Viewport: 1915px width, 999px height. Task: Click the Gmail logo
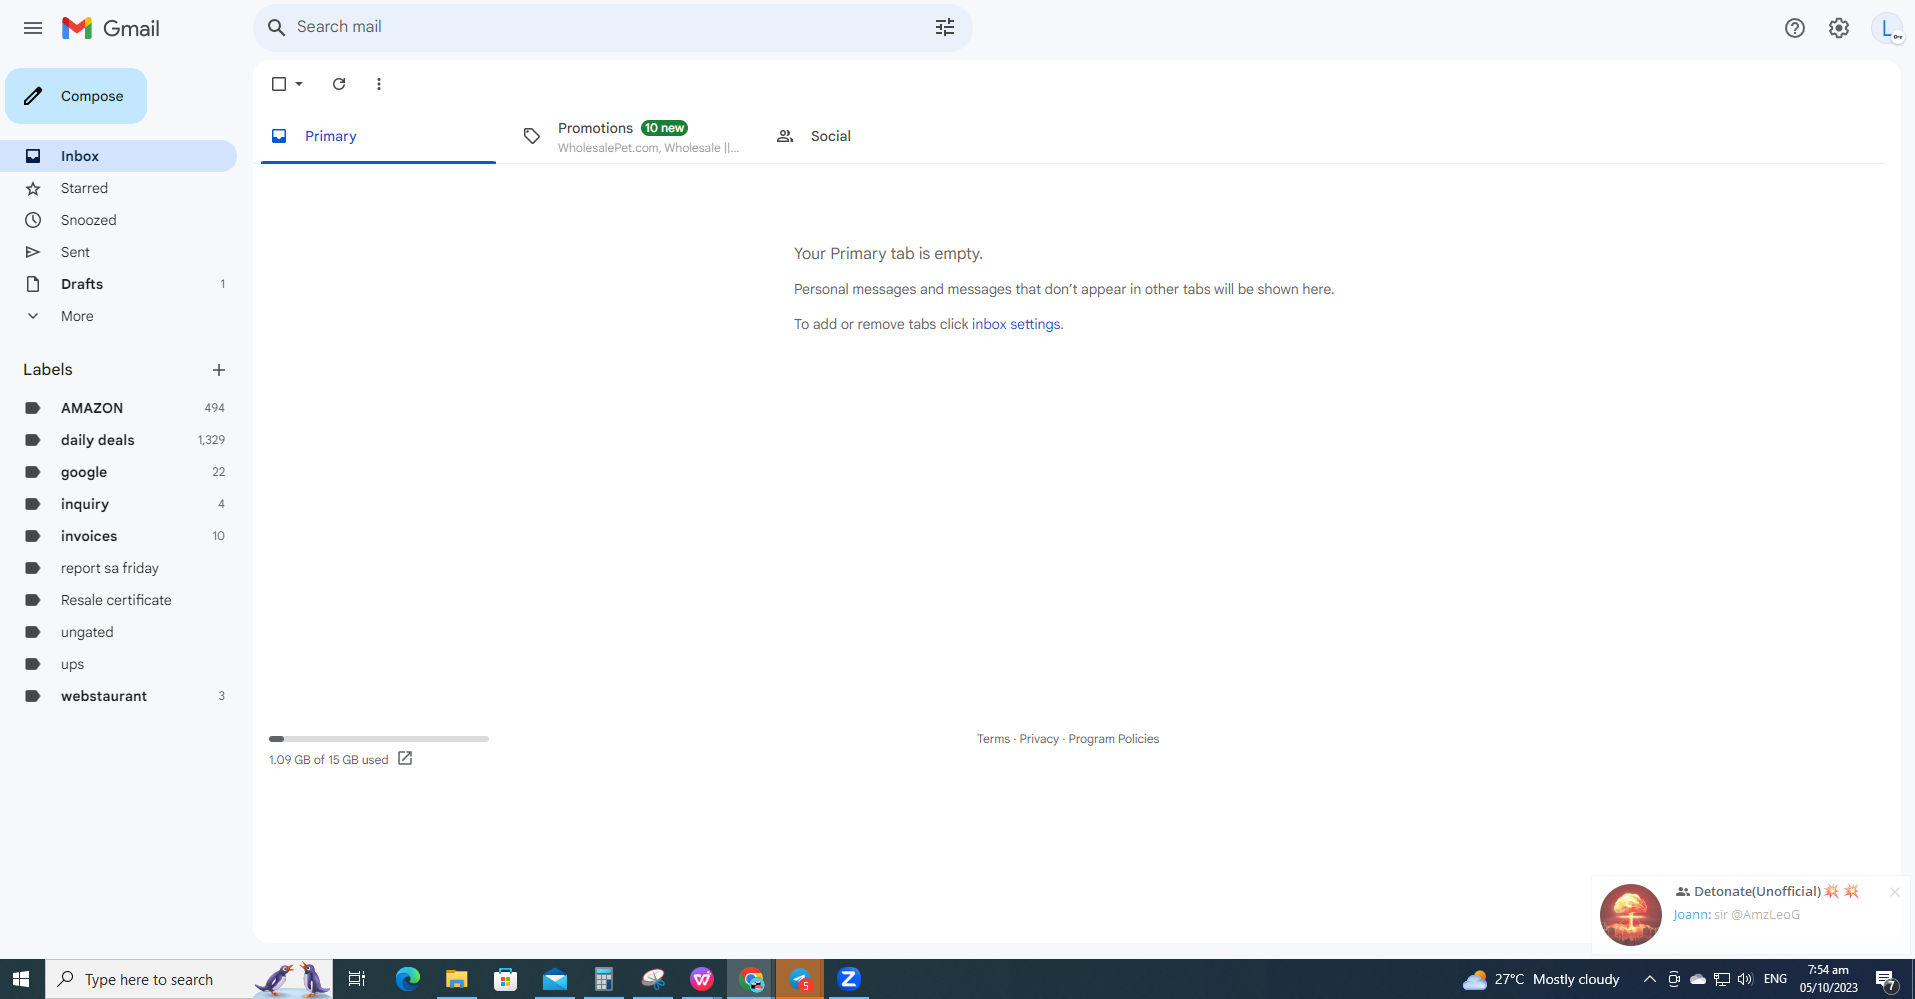[x=111, y=28]
